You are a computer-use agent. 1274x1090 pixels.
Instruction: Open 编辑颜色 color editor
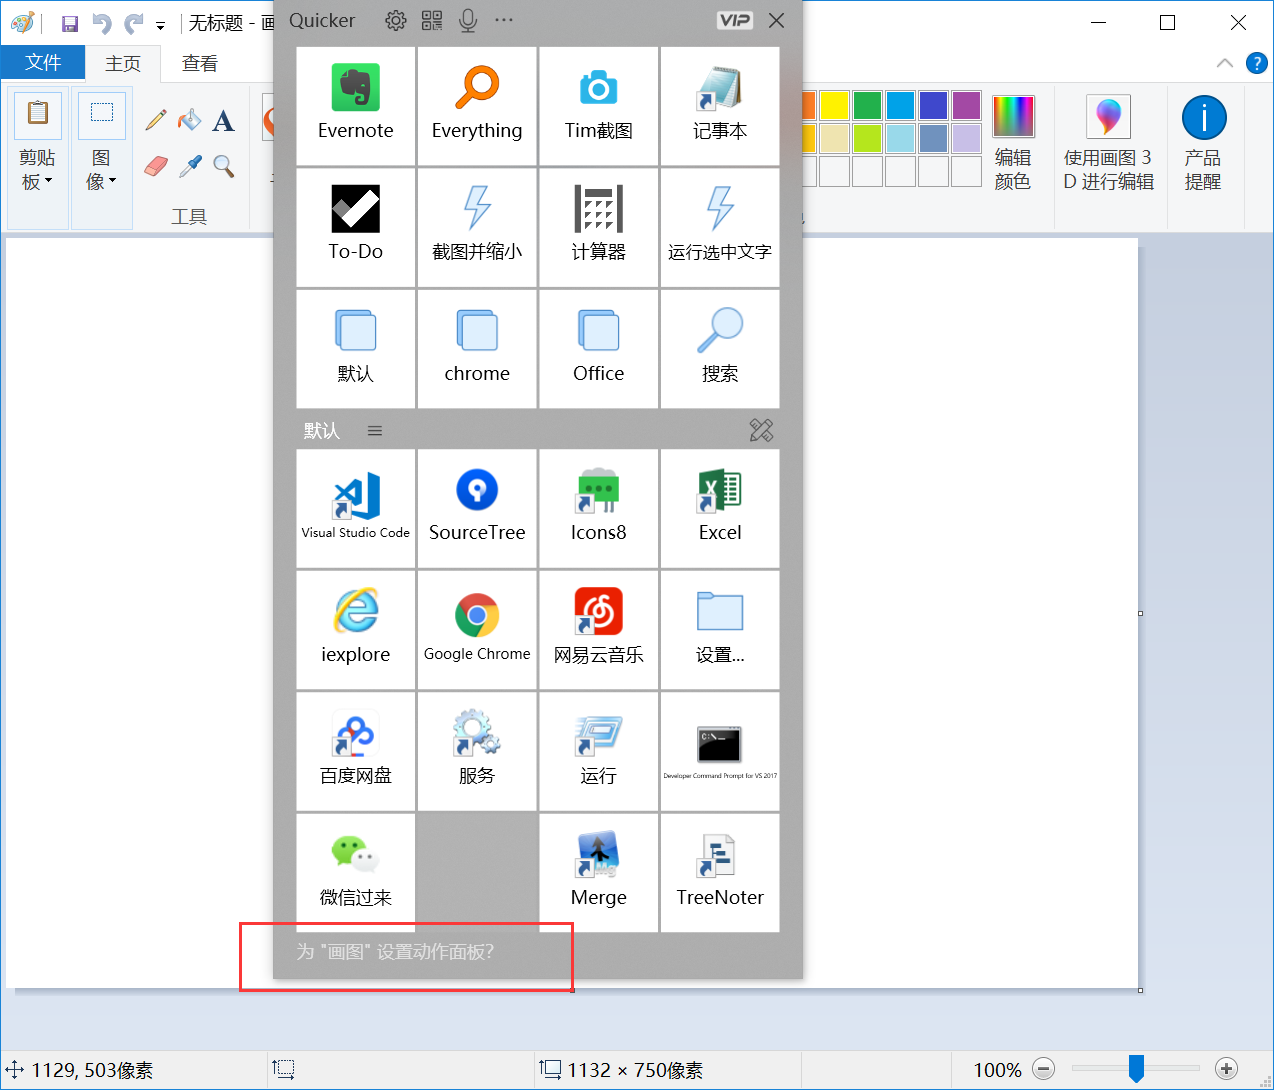tap(1013, 143)
